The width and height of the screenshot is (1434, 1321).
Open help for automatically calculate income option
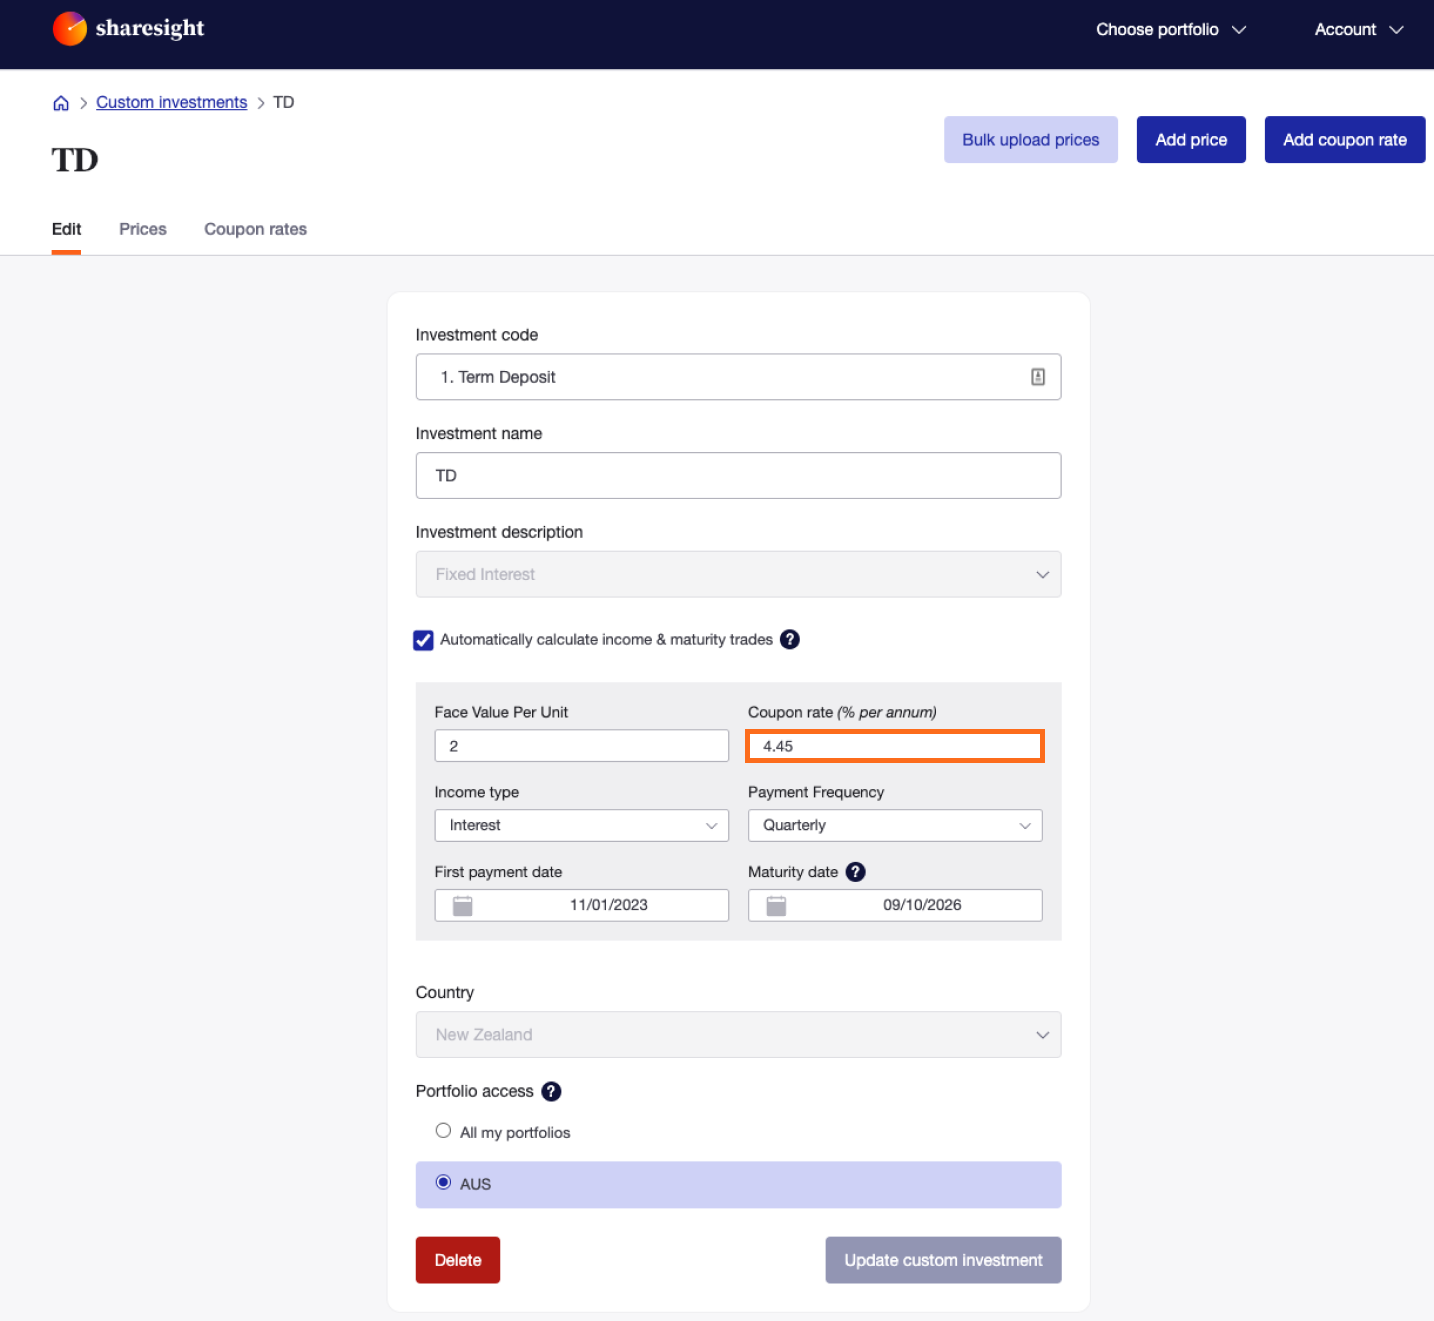[x=790, y=639]
